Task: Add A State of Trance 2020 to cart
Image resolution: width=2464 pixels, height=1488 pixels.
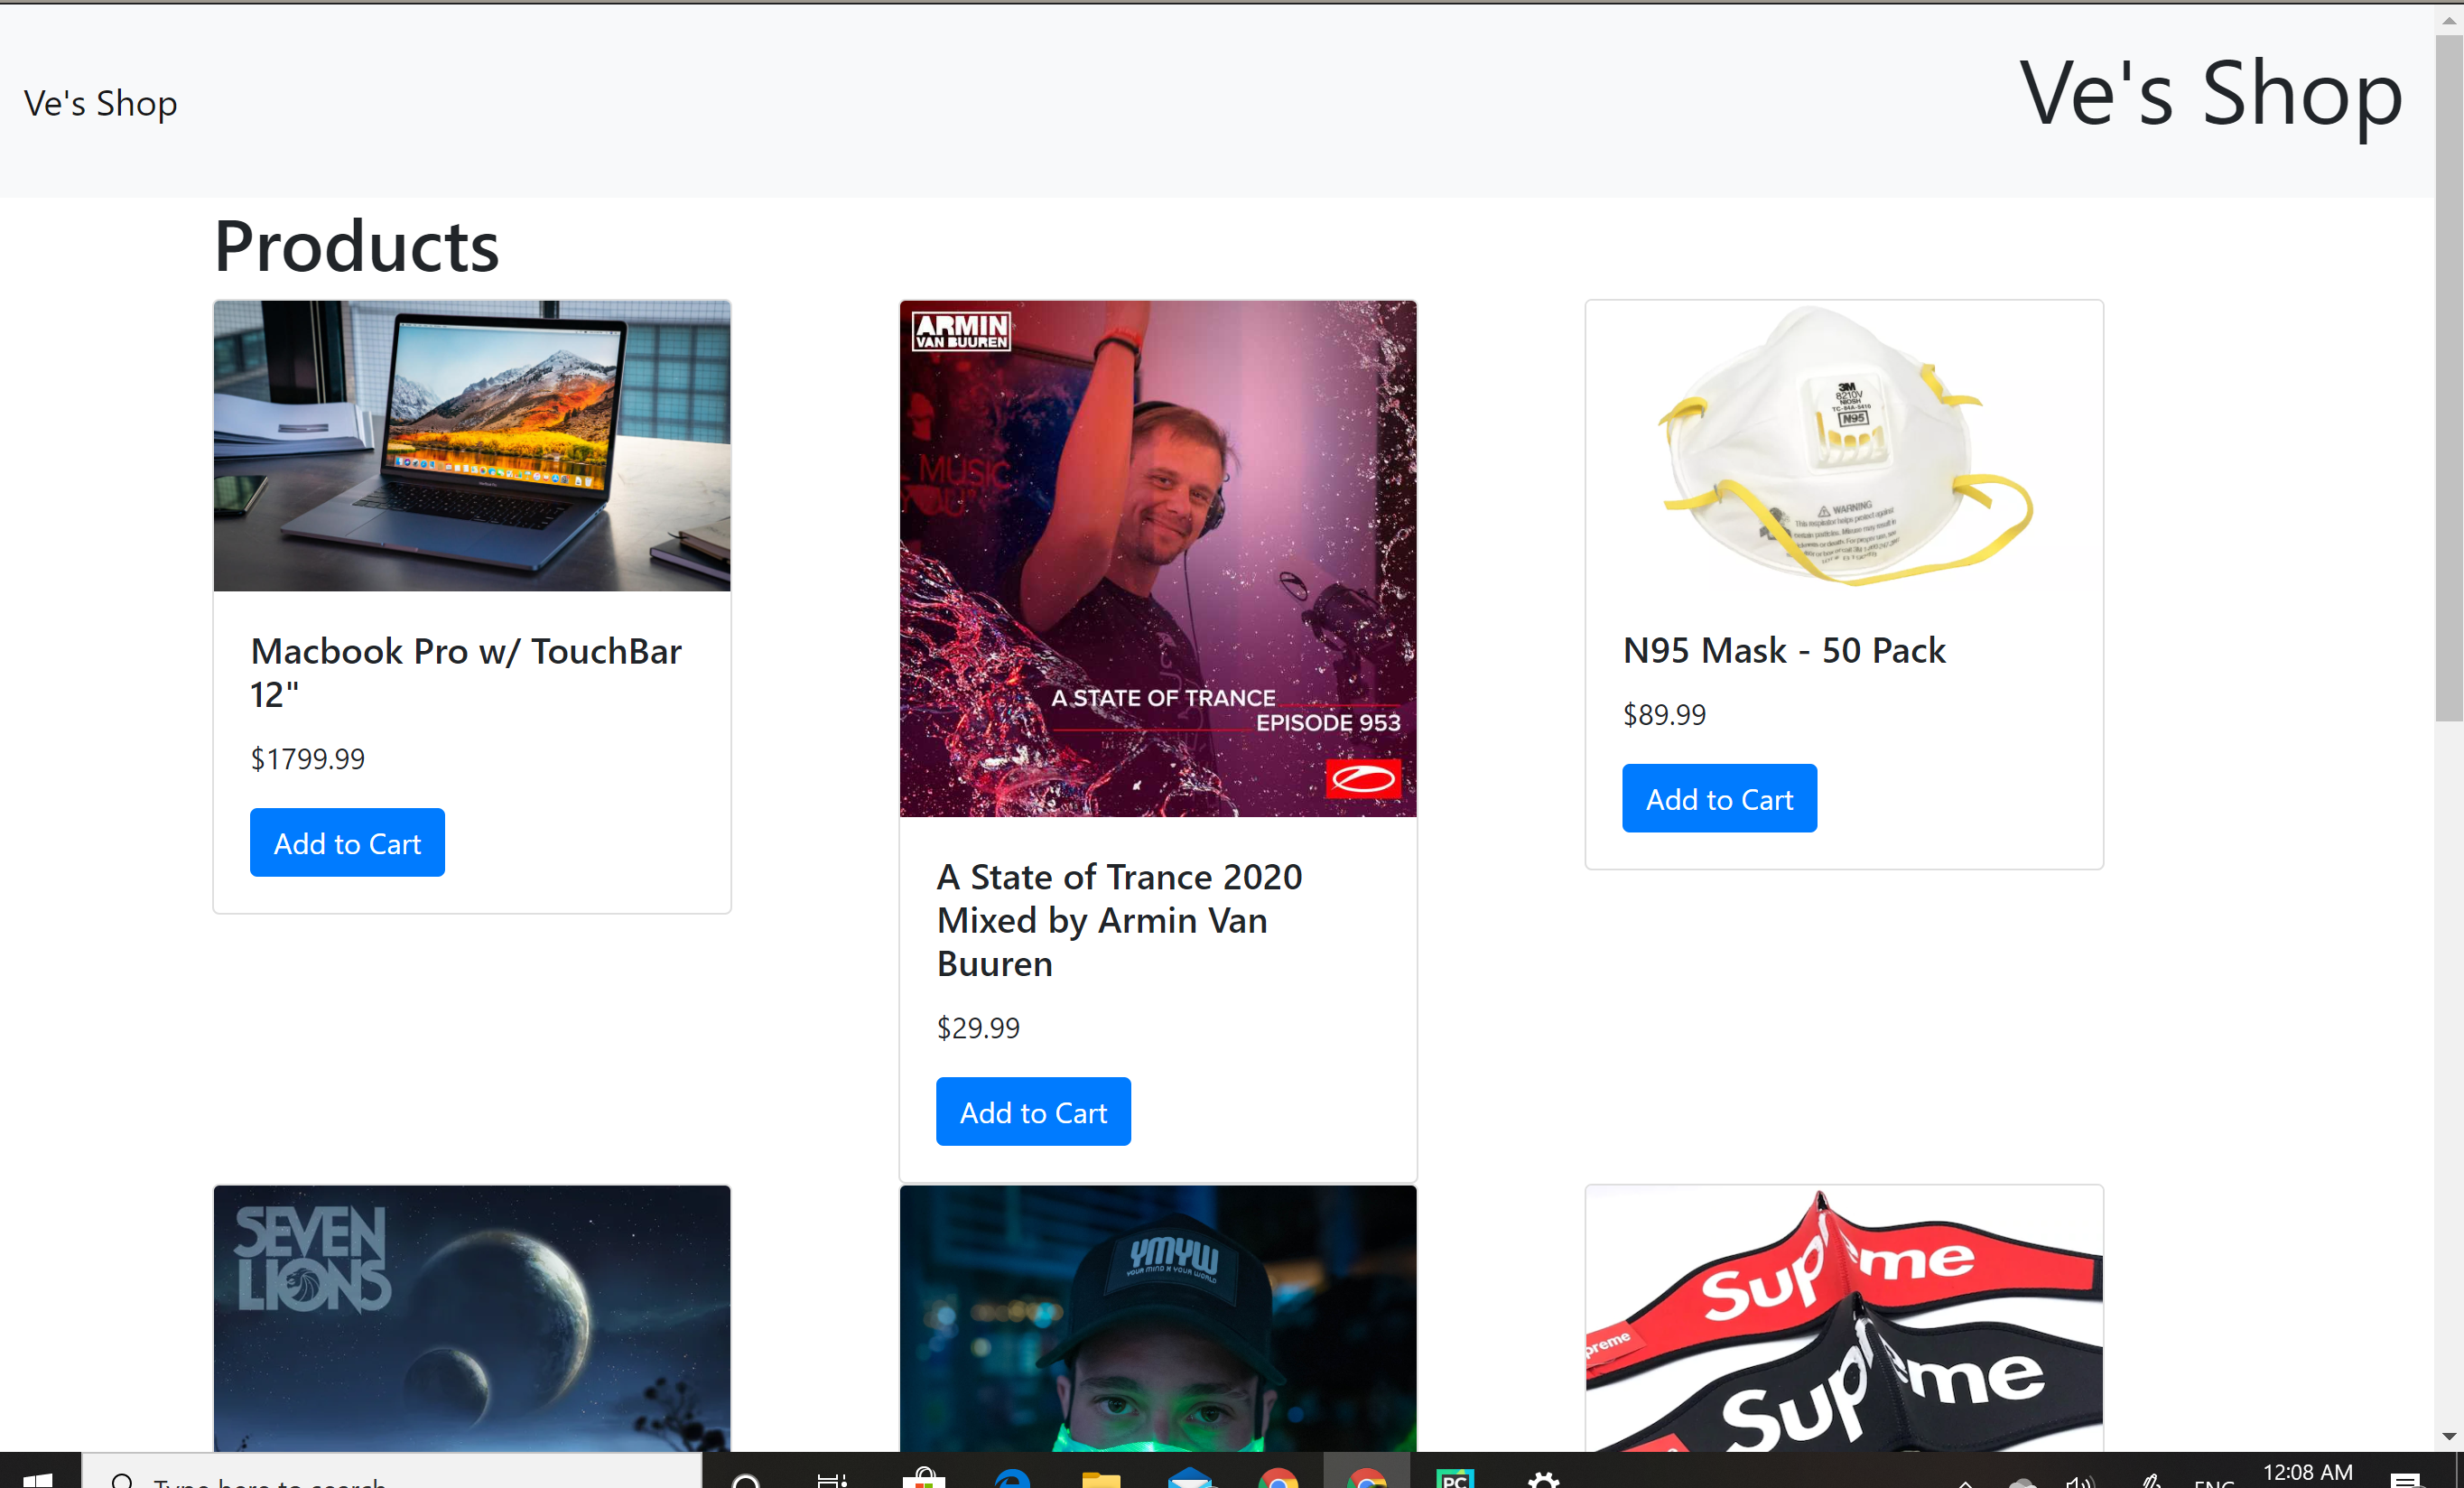Action: (1033, 1111)
